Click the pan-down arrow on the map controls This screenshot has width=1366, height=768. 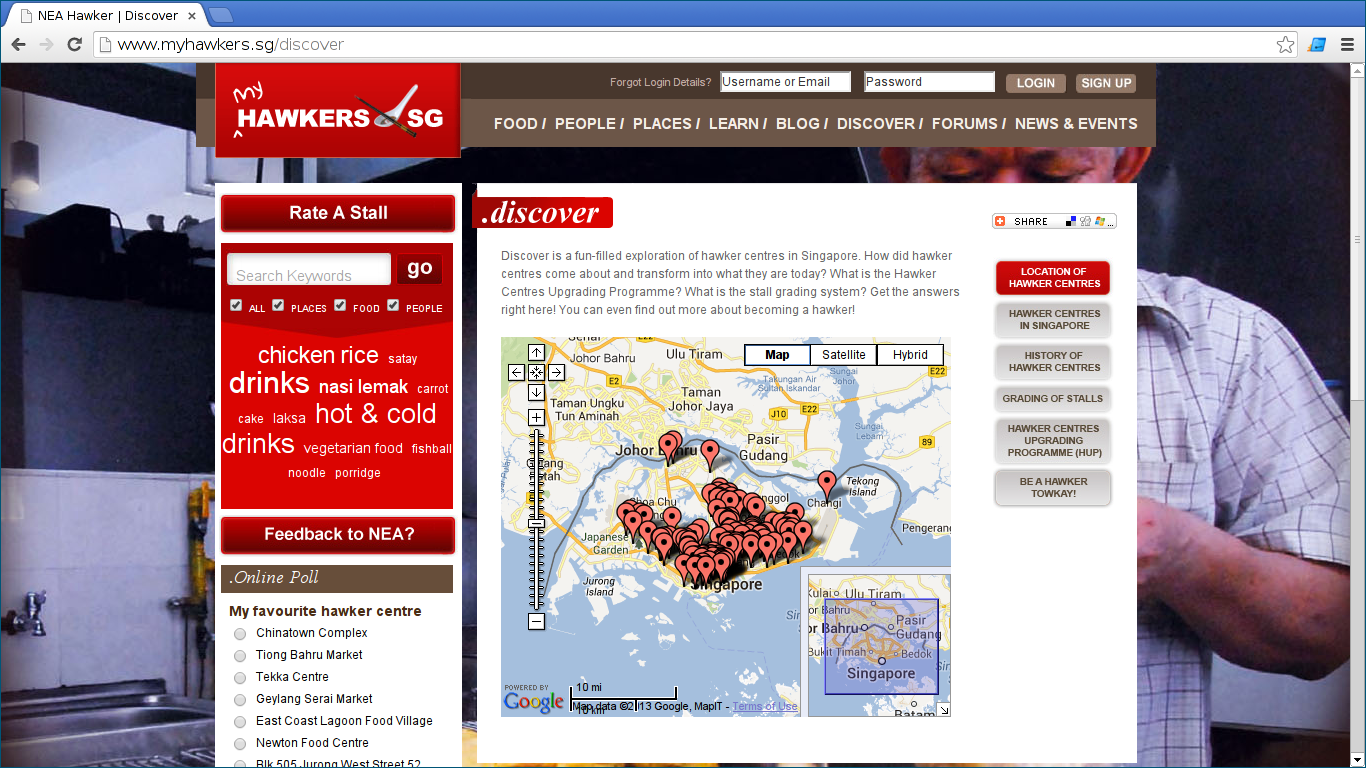coord(536,392)
